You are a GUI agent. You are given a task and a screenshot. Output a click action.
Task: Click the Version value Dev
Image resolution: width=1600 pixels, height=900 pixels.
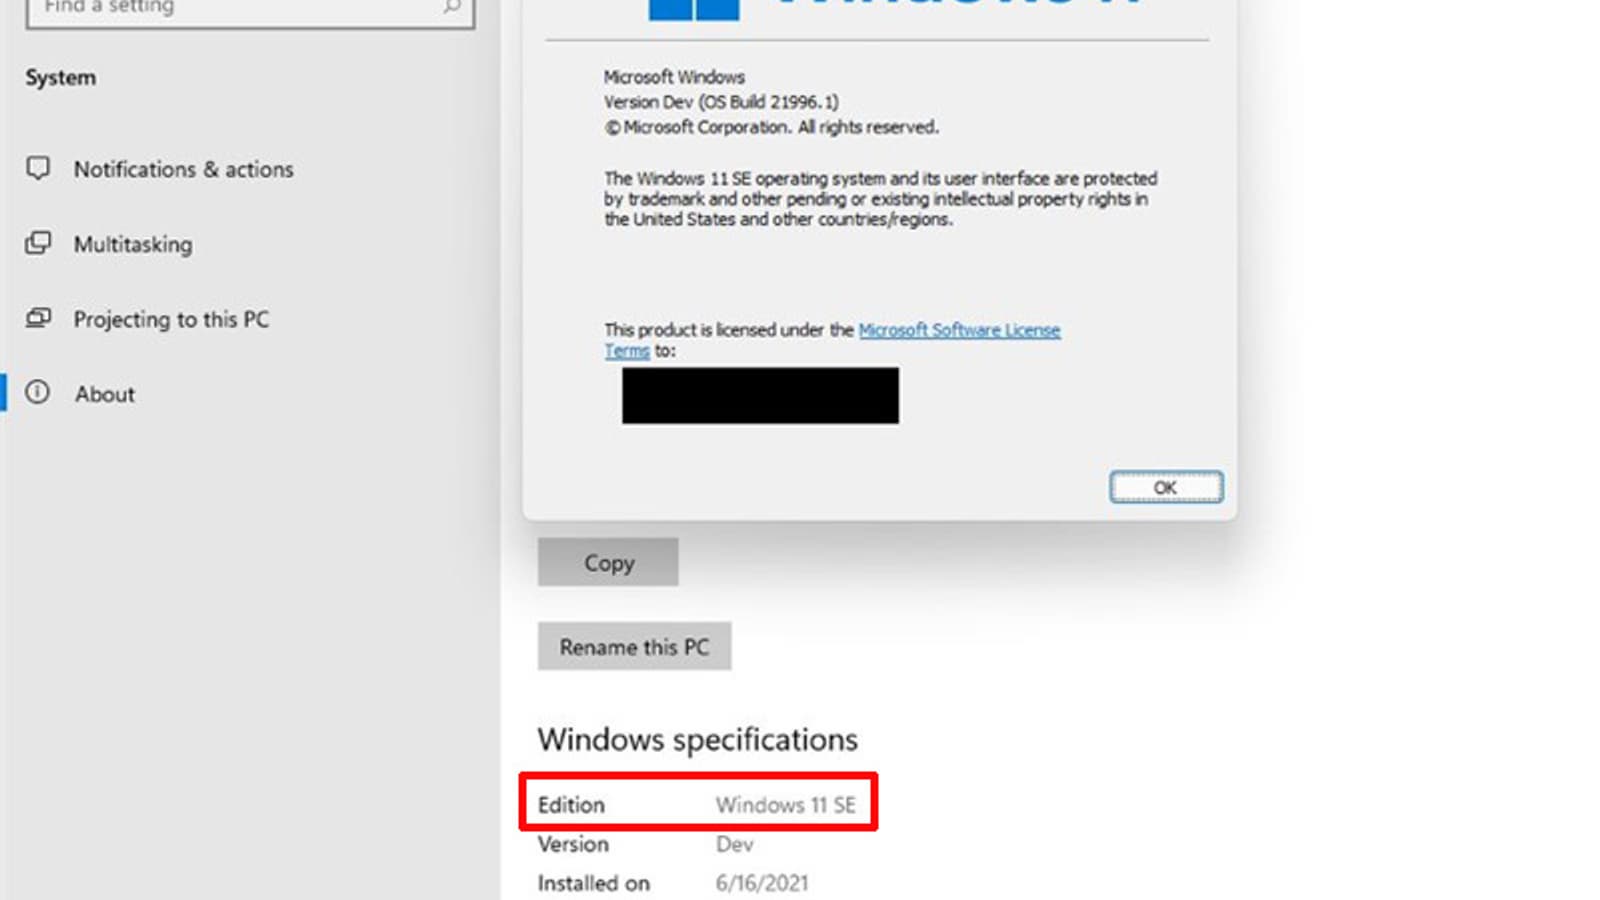734,844
